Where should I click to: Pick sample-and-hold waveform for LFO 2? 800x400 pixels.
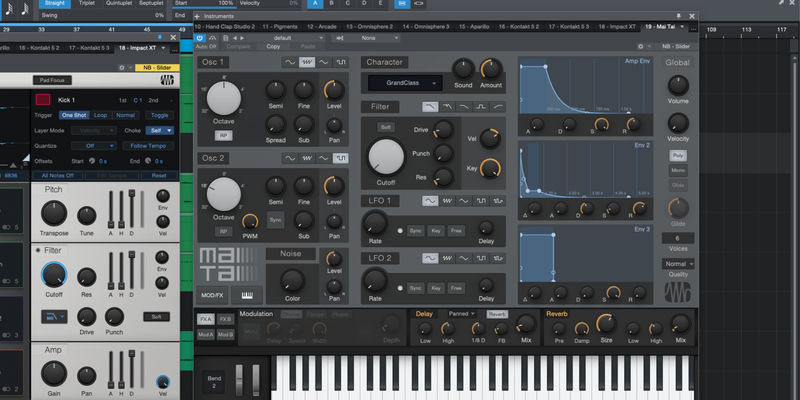[x=496, y=257]
